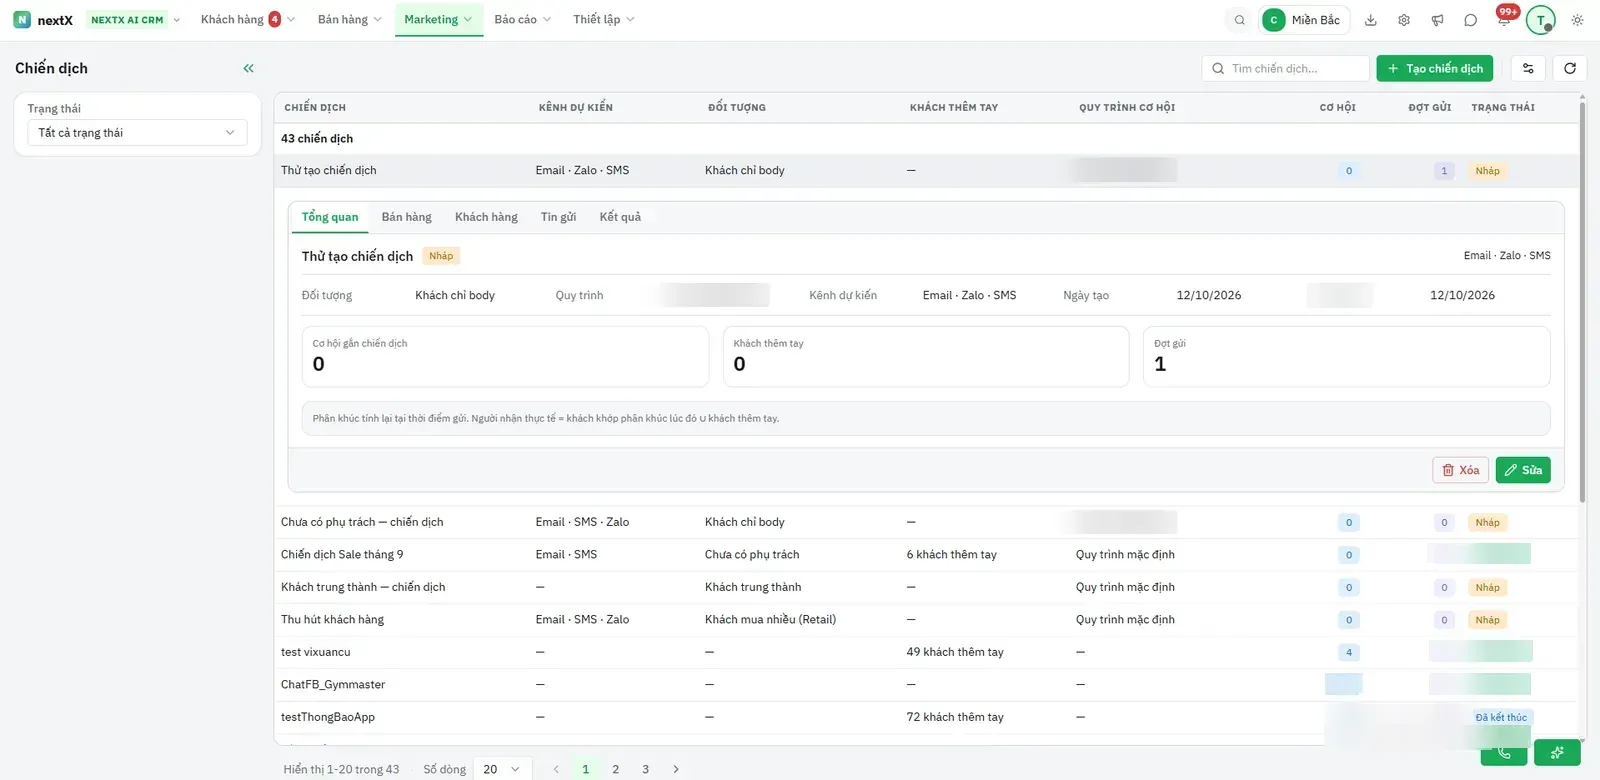Click the vertical scrollbar of campaign list

click(x=1582, y=300)
